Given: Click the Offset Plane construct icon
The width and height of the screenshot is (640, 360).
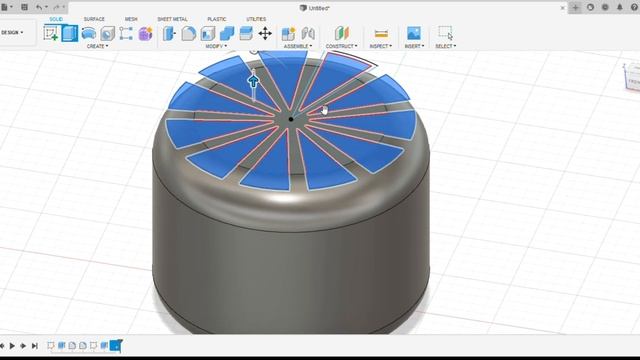Looking at the screenshot, I should click(342, 33).
